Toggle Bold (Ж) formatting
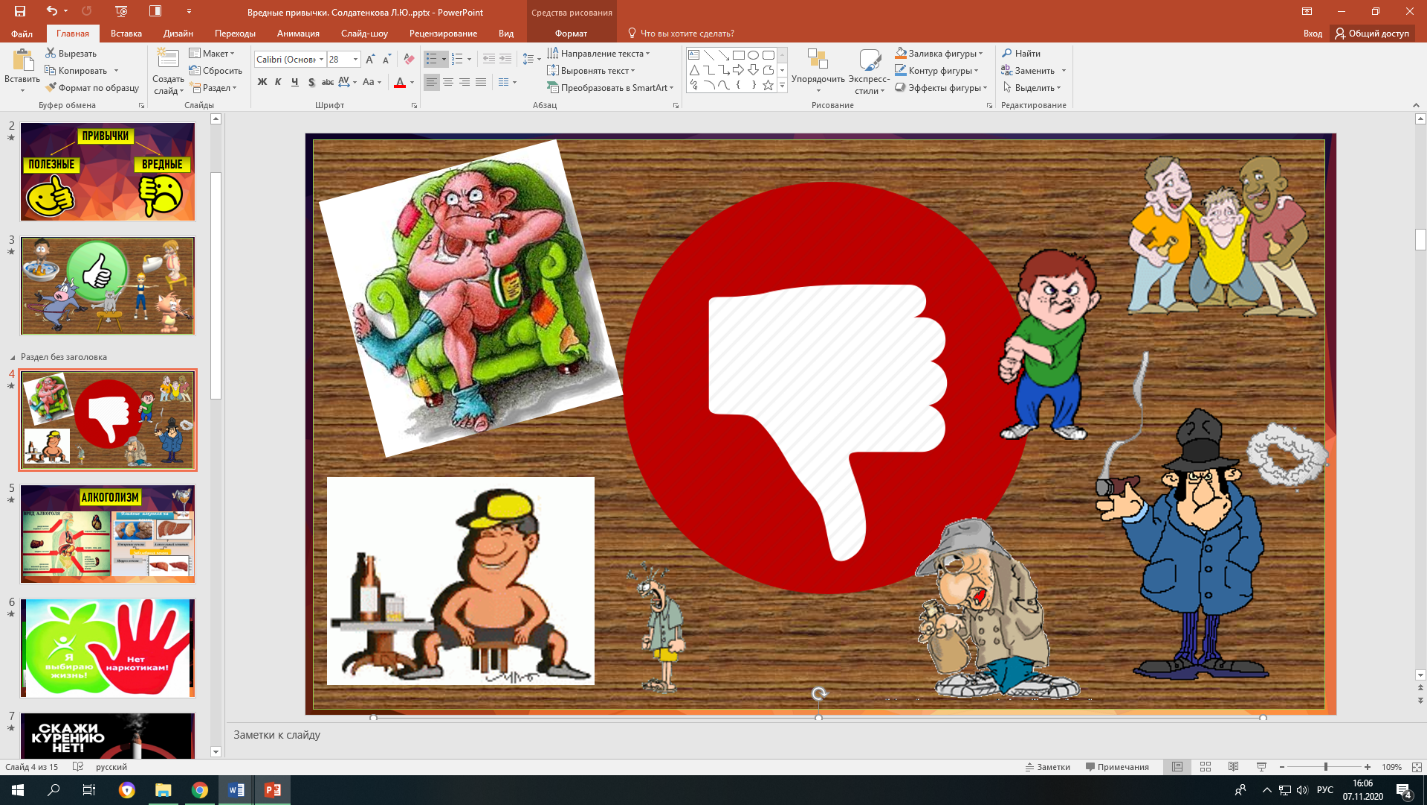This screenshot has width=1427, height=805. tap(262, 83)
